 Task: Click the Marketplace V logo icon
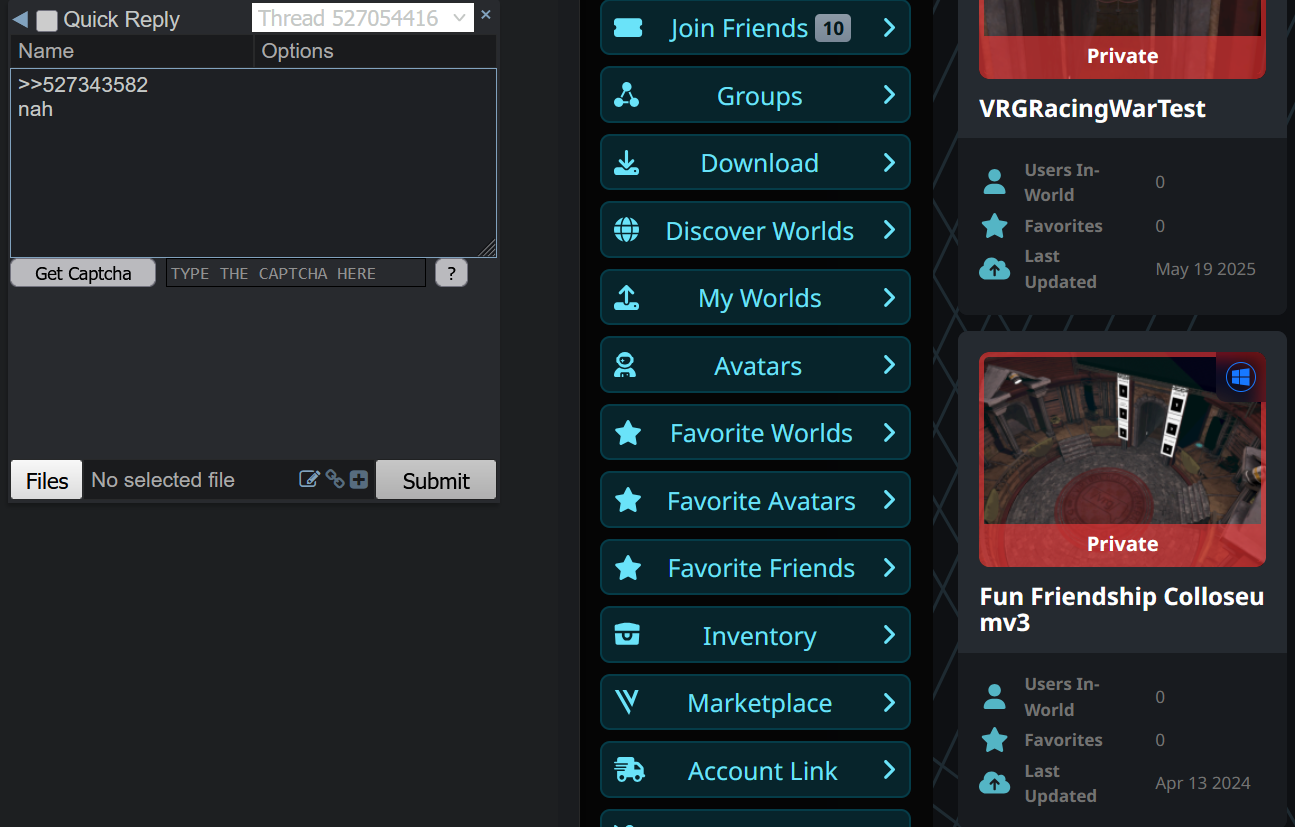click(x=627, y=702)
